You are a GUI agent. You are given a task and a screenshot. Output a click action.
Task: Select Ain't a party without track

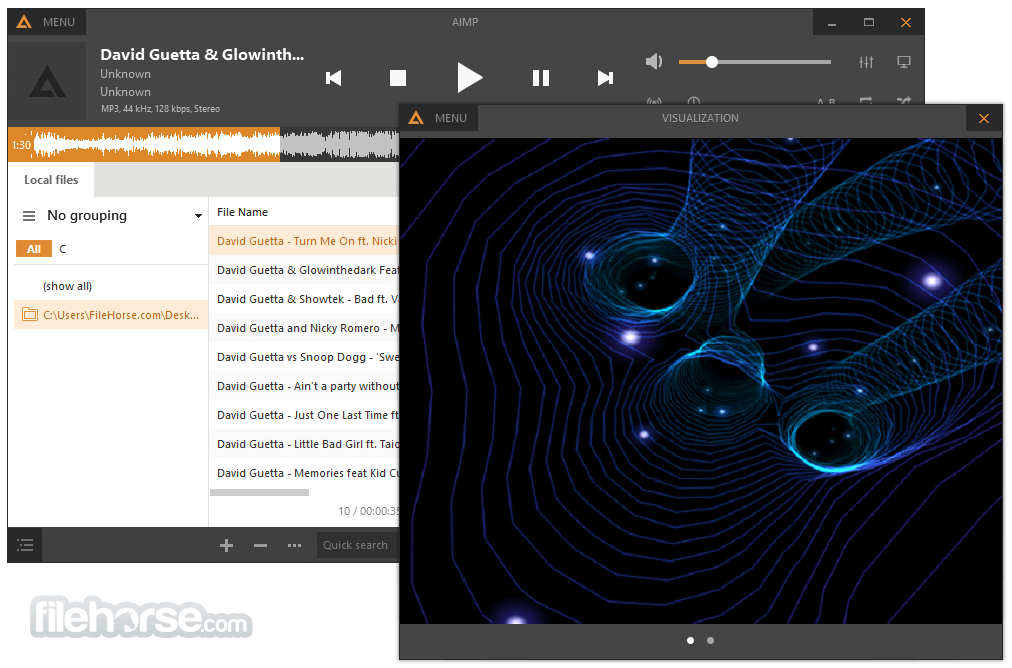click(x=305, y=386)
